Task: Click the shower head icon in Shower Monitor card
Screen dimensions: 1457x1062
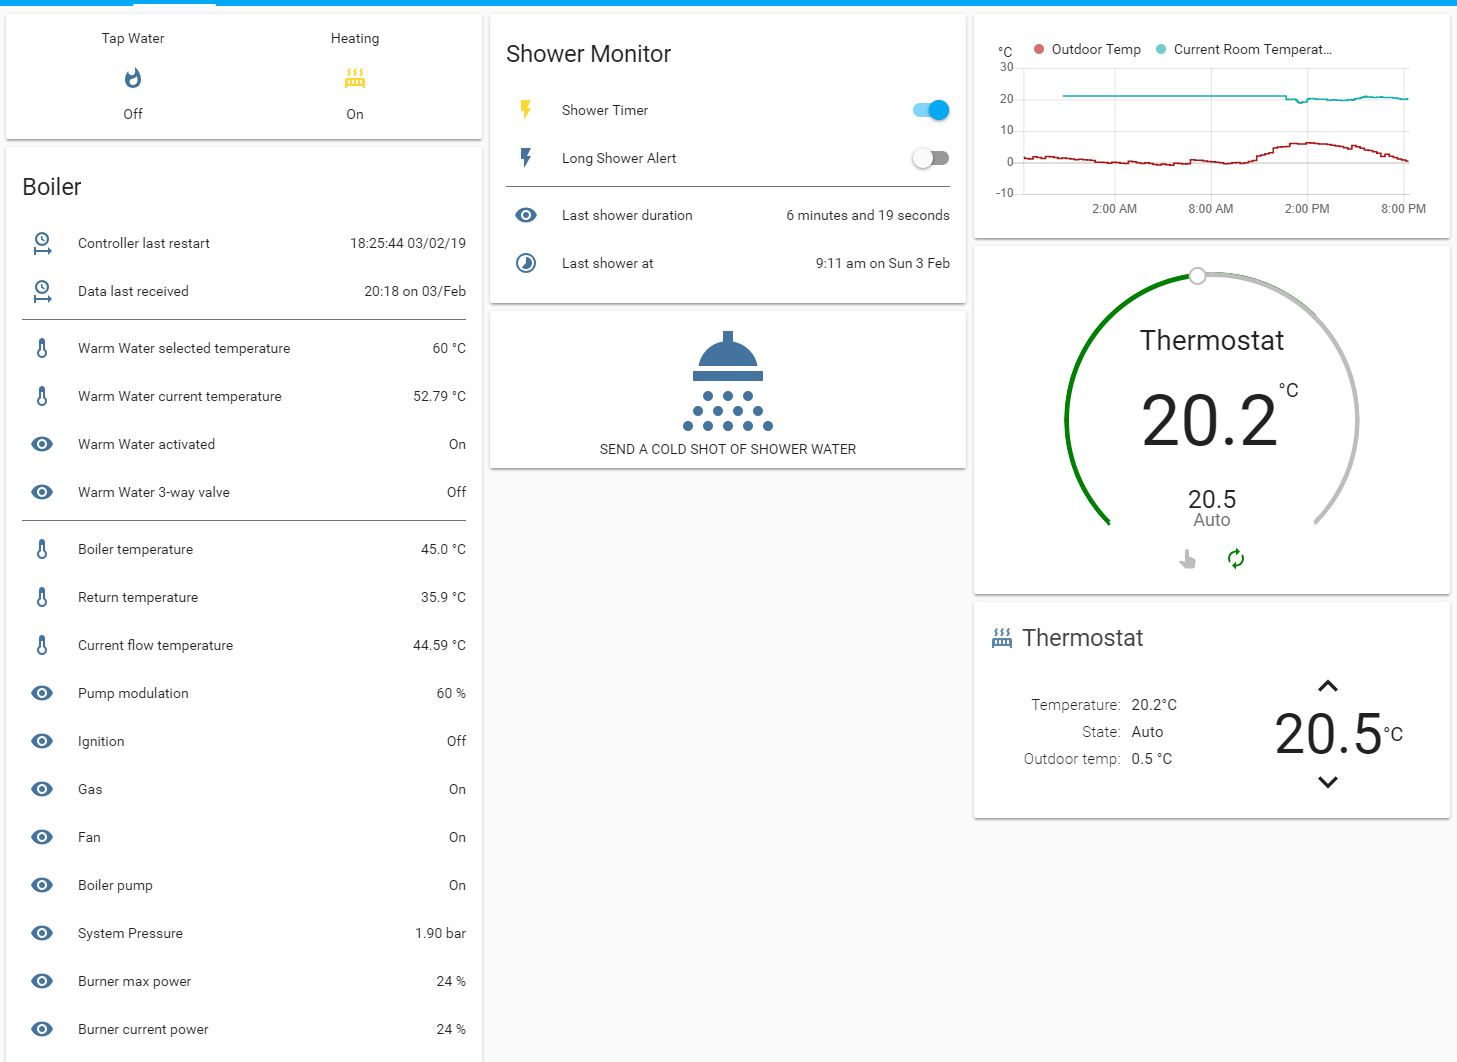Action: tap(727, 381)
